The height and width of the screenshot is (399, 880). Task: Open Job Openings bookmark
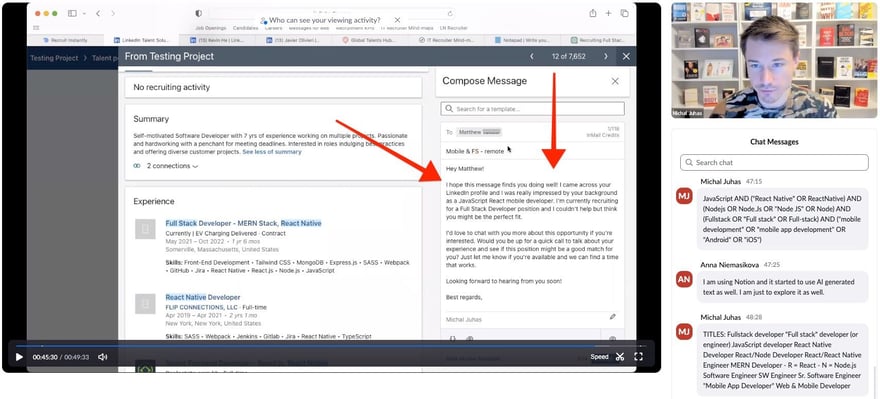210,28
